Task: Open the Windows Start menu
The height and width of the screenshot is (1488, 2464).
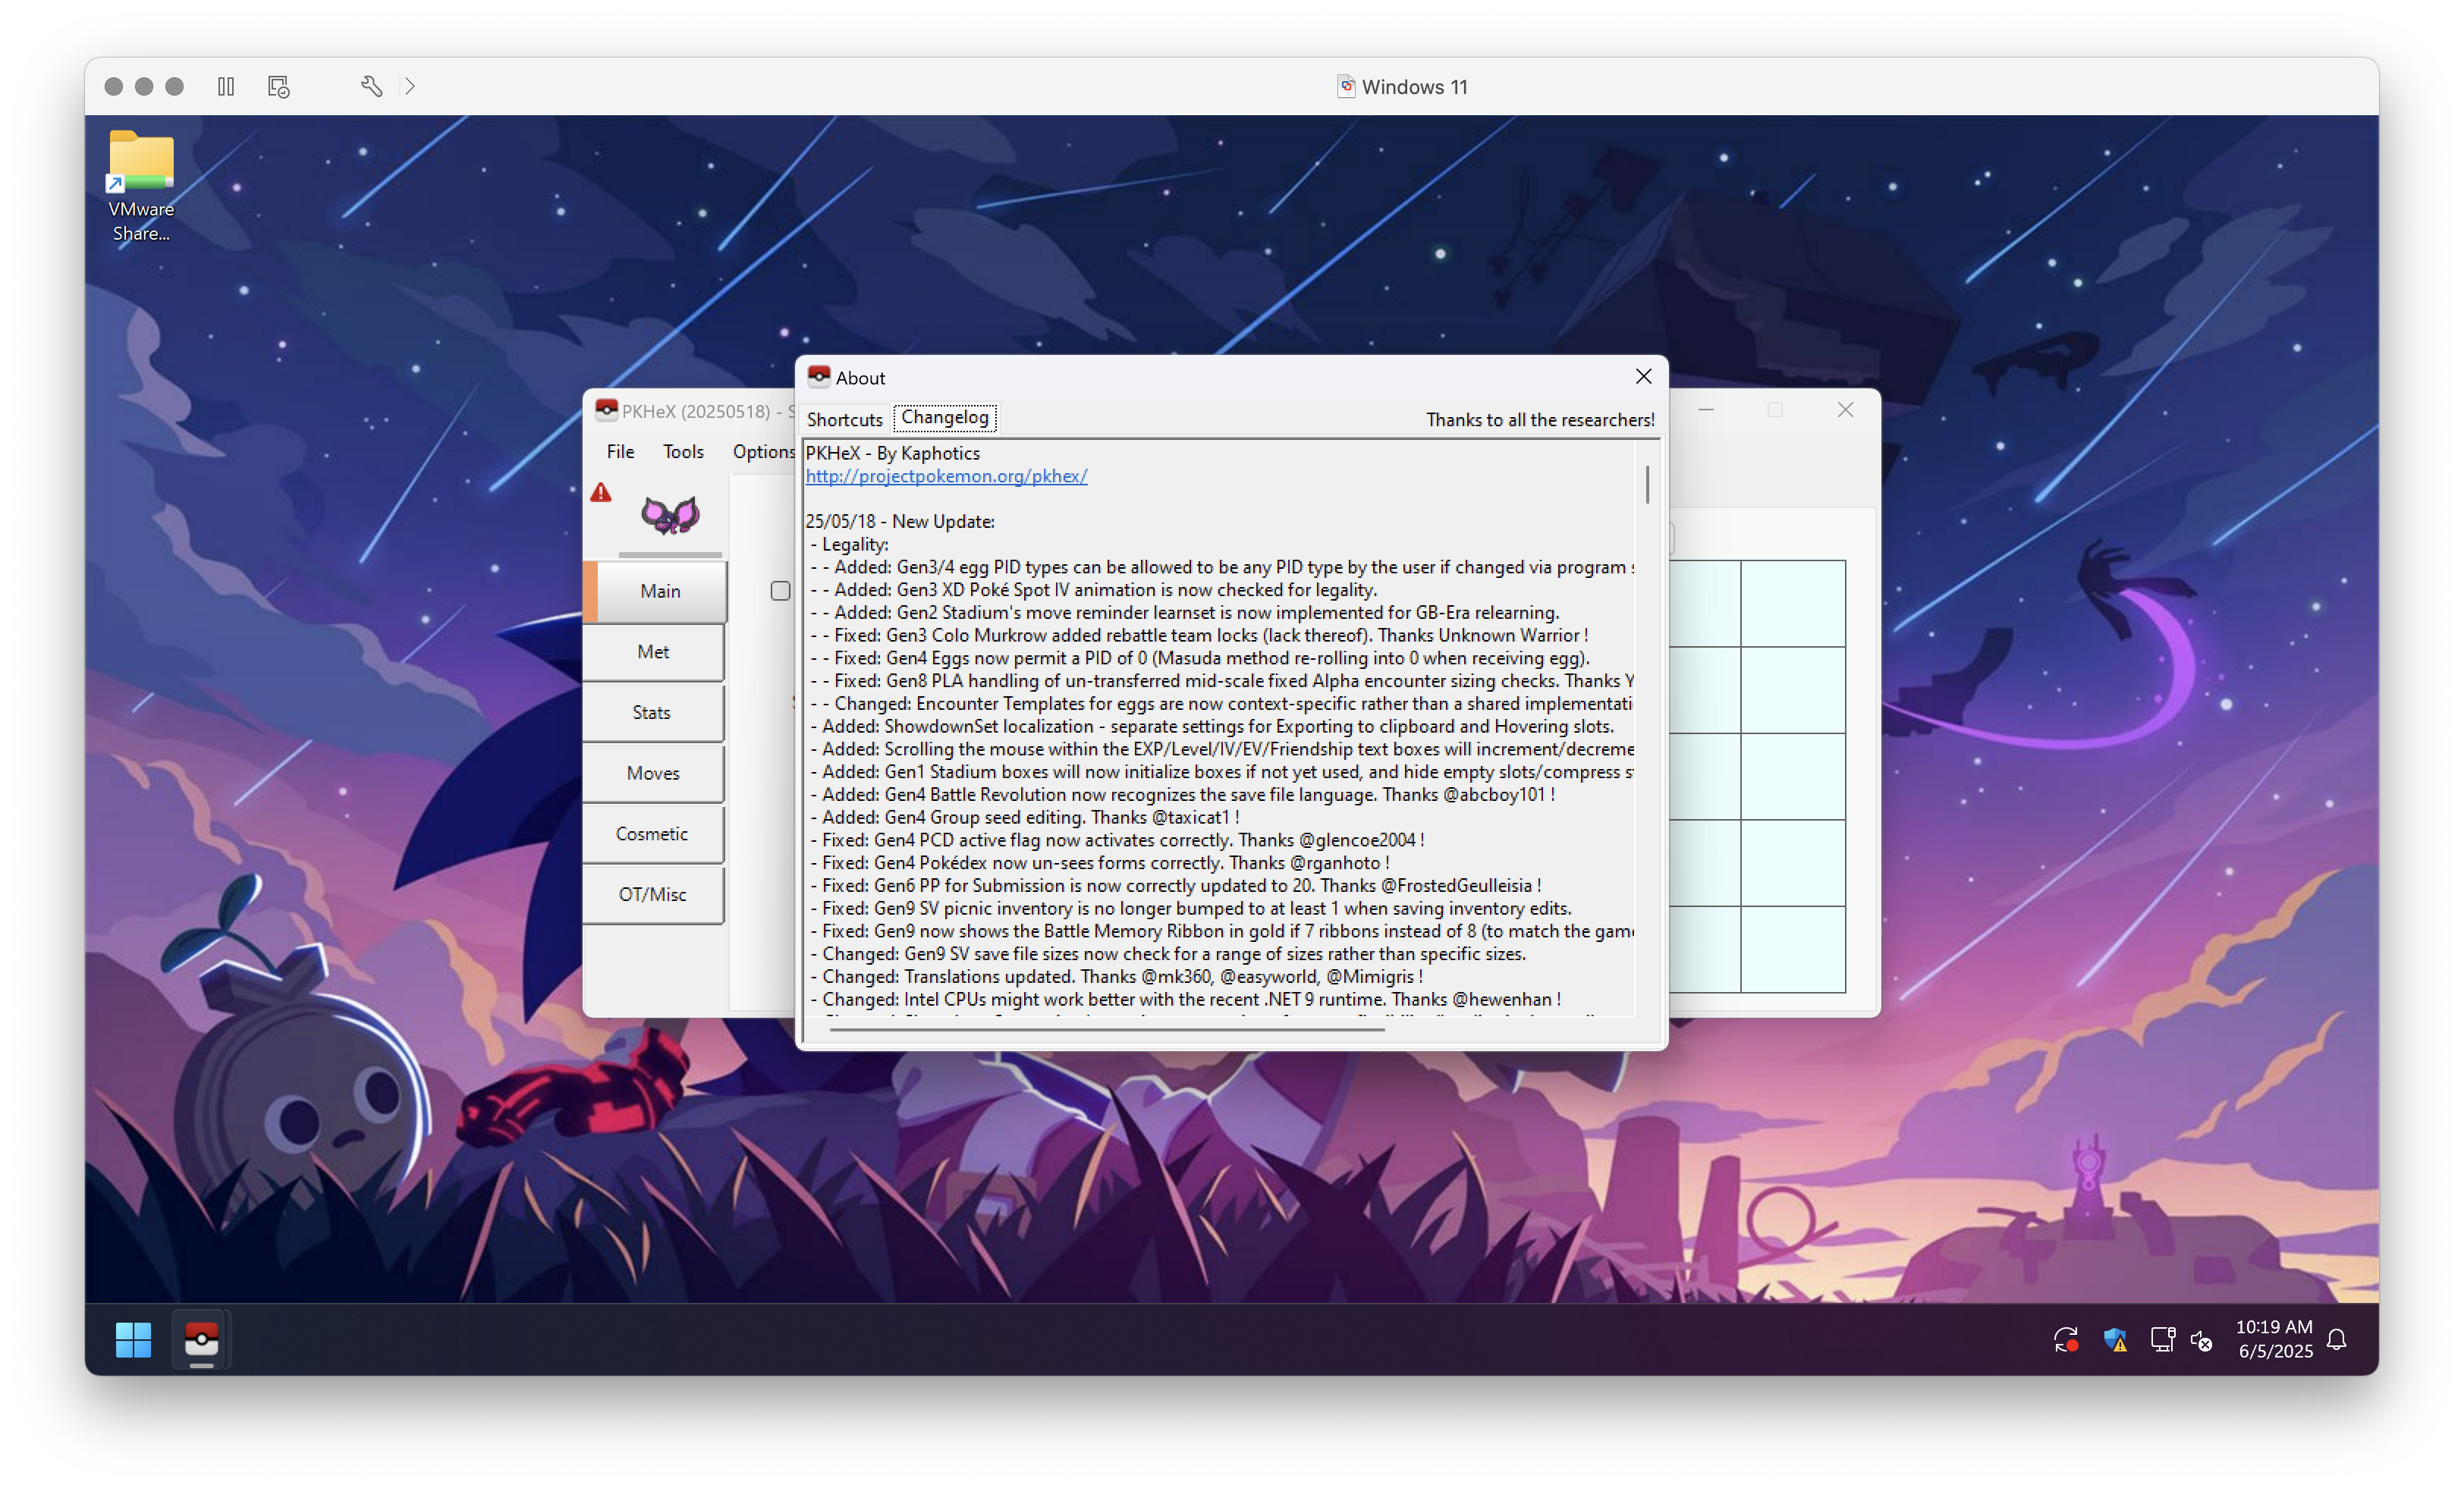Action: (133, 1339)
